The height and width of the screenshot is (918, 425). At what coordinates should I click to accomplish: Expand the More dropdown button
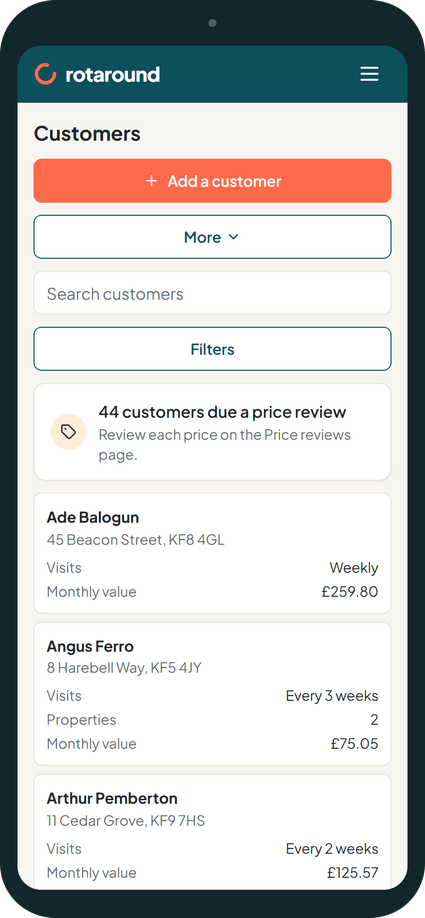[212, 237]
